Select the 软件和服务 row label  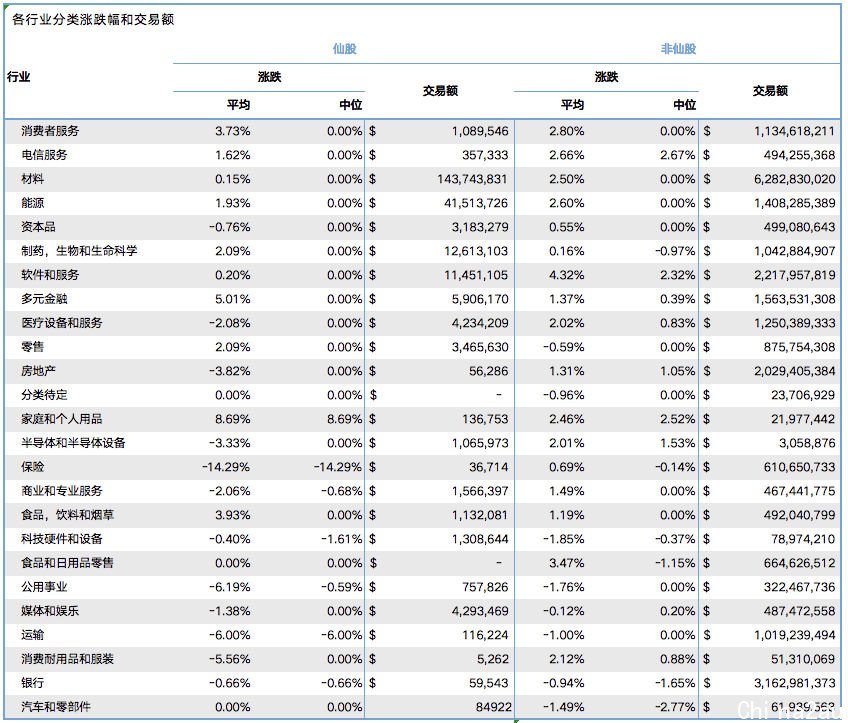point(50,275)
